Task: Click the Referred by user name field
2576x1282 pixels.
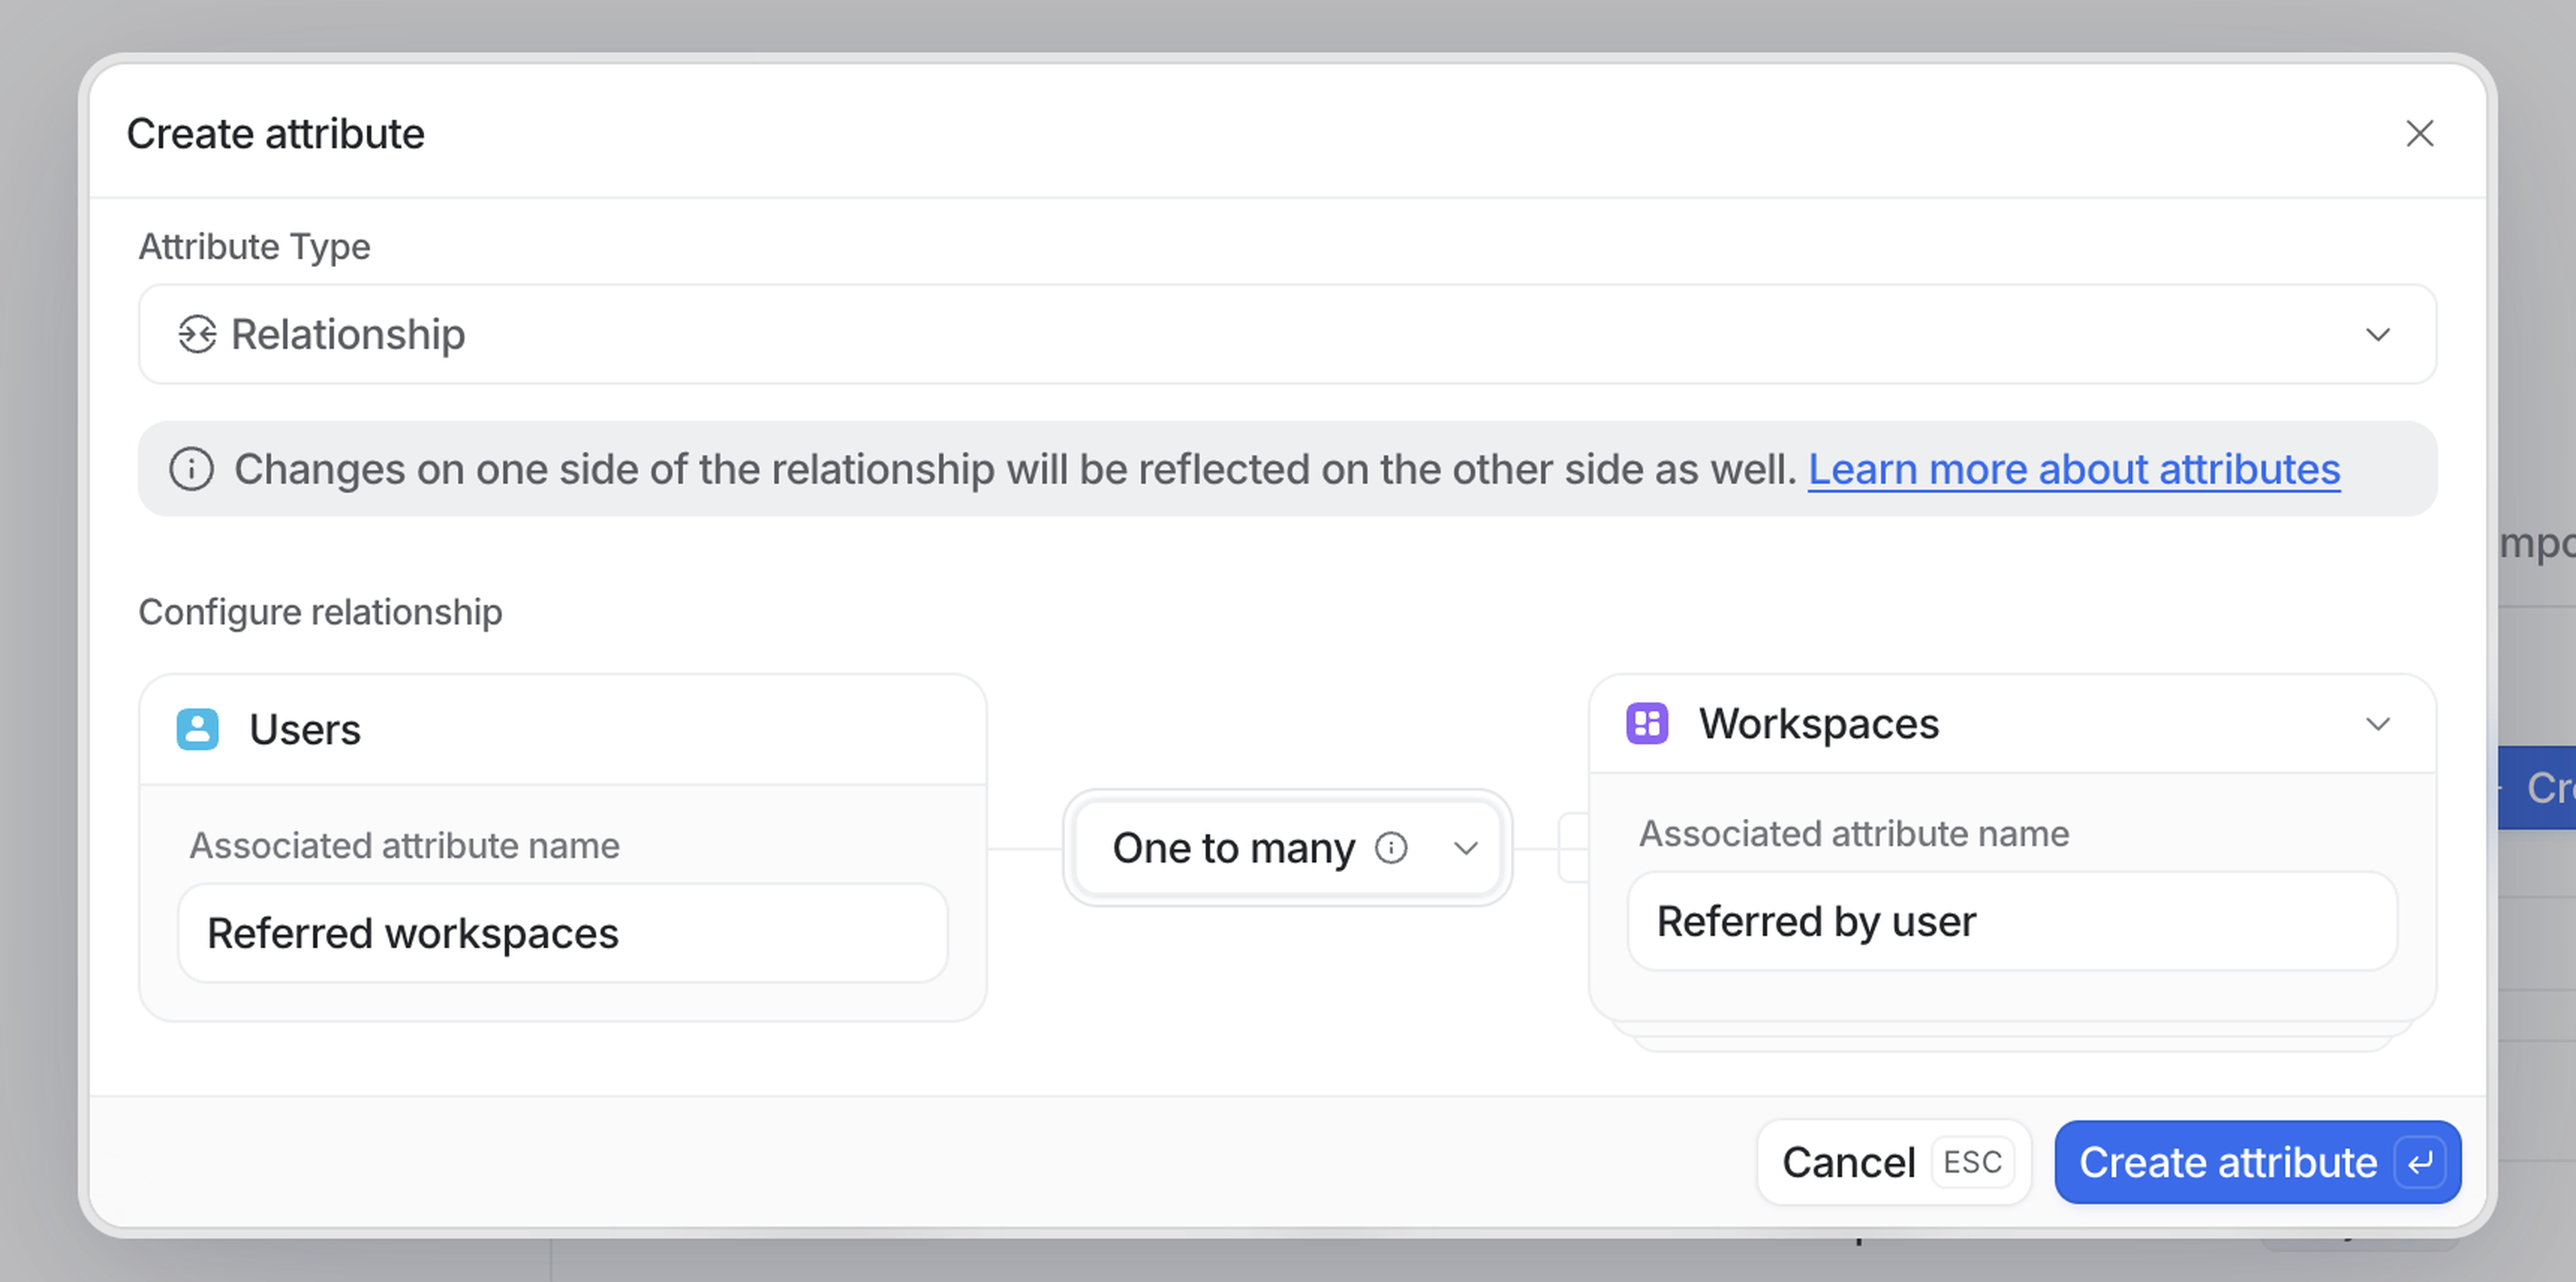Action: (2011, 921)
